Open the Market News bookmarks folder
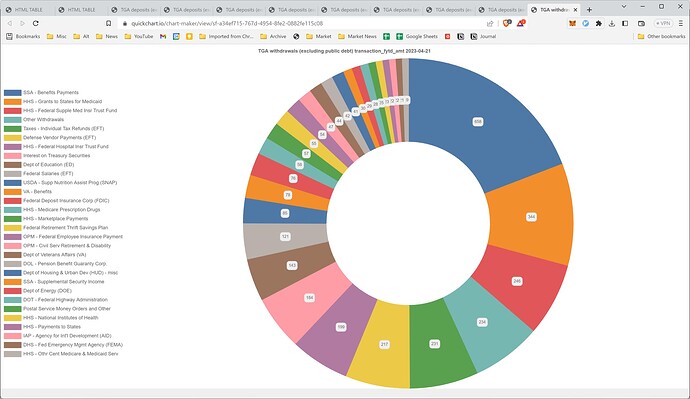Viewport: 690px width, 399px height. [357, 37]
